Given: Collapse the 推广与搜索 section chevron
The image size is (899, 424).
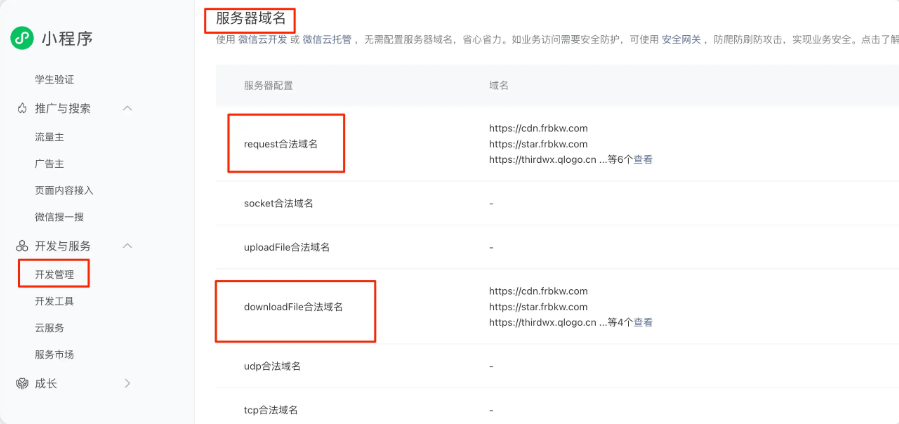Looking at the screenshot, I should coord(128,108).
